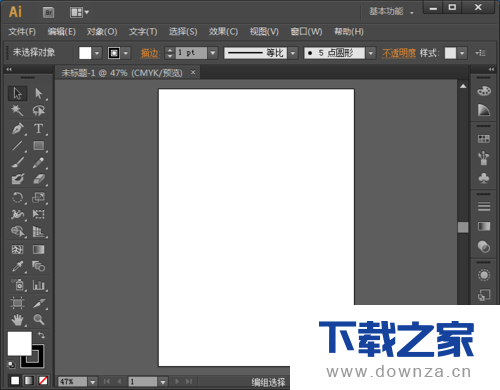Viewport: 500px width, 390px height.
Task: Open 5 点圆形 brush definition dropdown
Action: (371, 53)
